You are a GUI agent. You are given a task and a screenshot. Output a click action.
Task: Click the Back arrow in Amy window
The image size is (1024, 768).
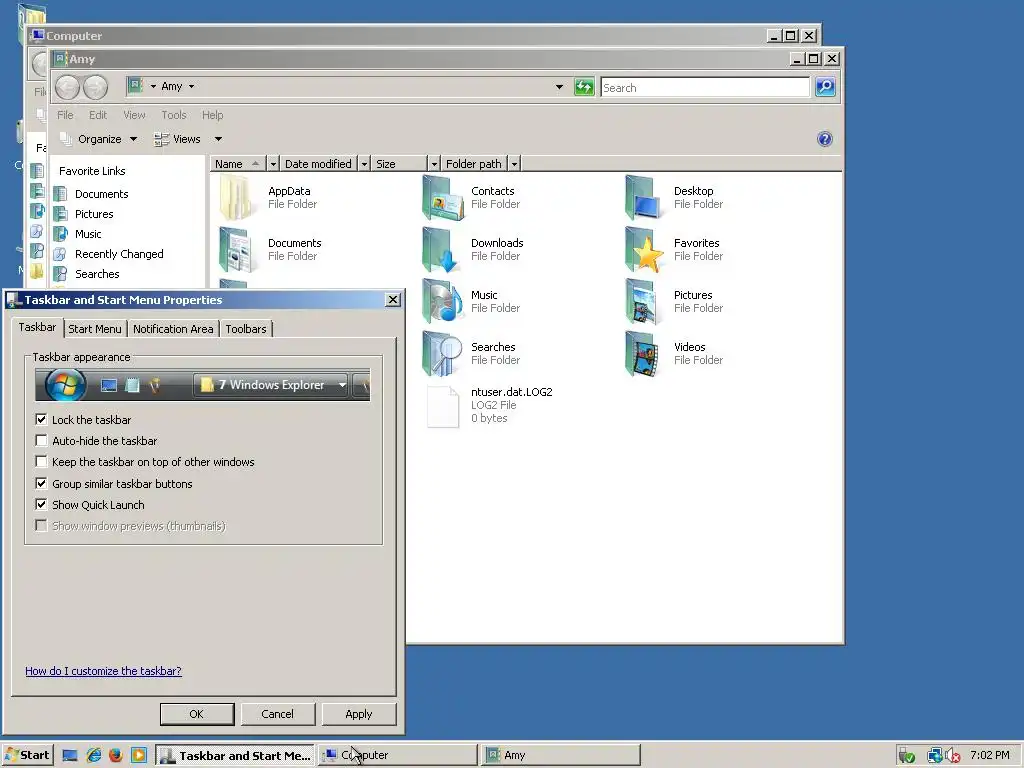(x=67, y=87)
